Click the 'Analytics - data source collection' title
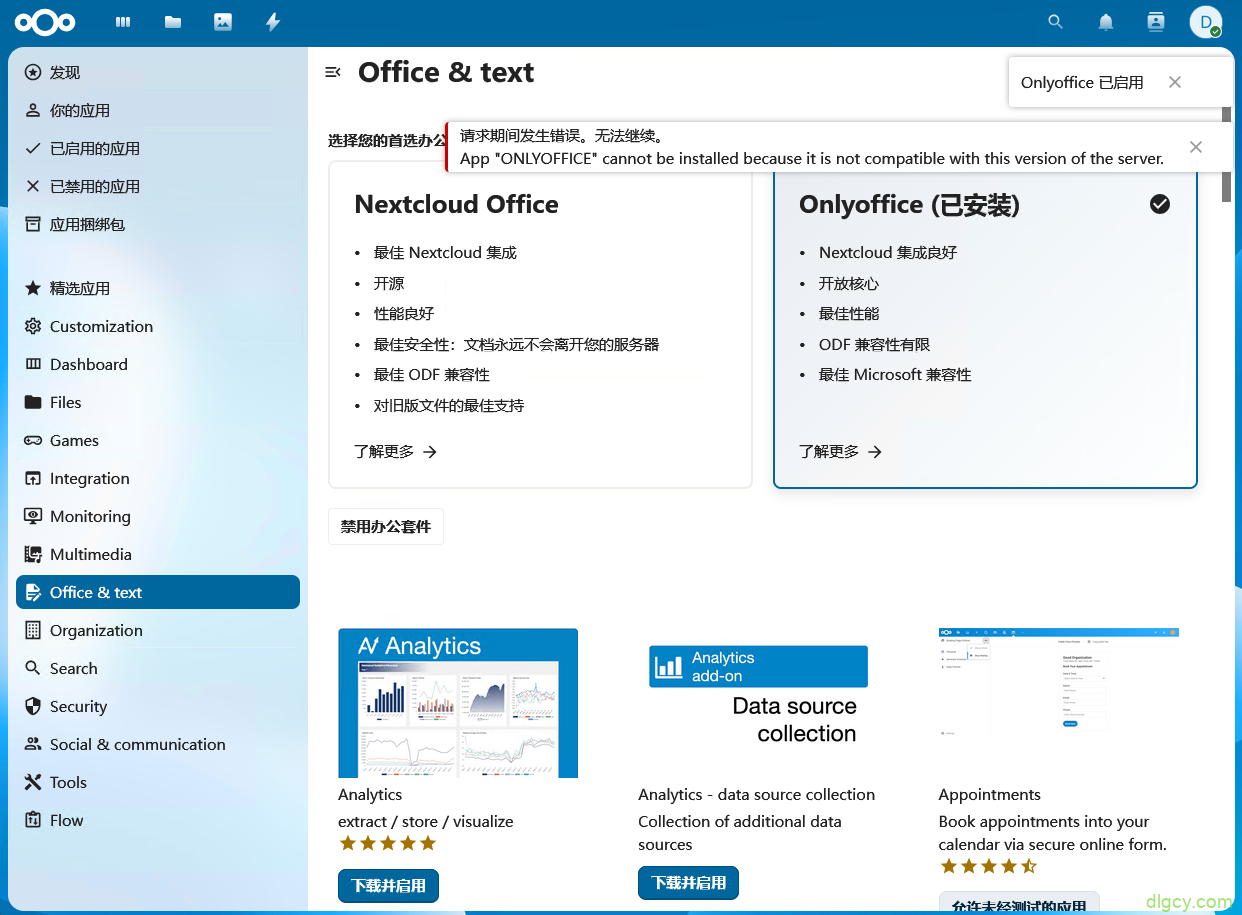The width and height of the screenshot is (1242, 915). click(x=756, y=794)
